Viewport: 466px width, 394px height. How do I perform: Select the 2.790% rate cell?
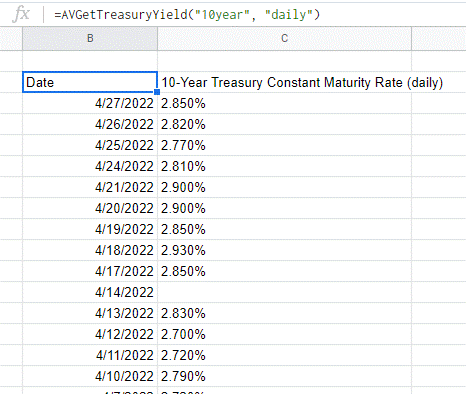tap(284, 376)
